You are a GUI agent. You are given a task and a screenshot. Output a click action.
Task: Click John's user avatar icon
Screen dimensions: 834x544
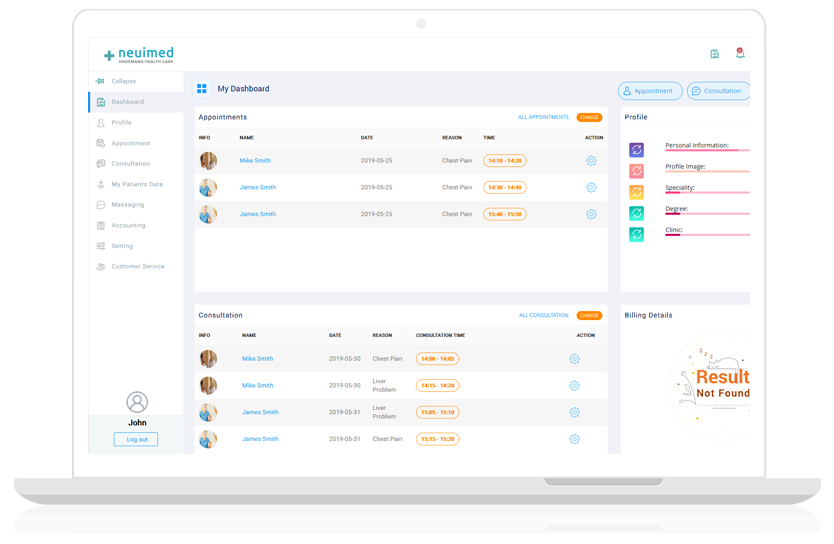pos(137,403)
